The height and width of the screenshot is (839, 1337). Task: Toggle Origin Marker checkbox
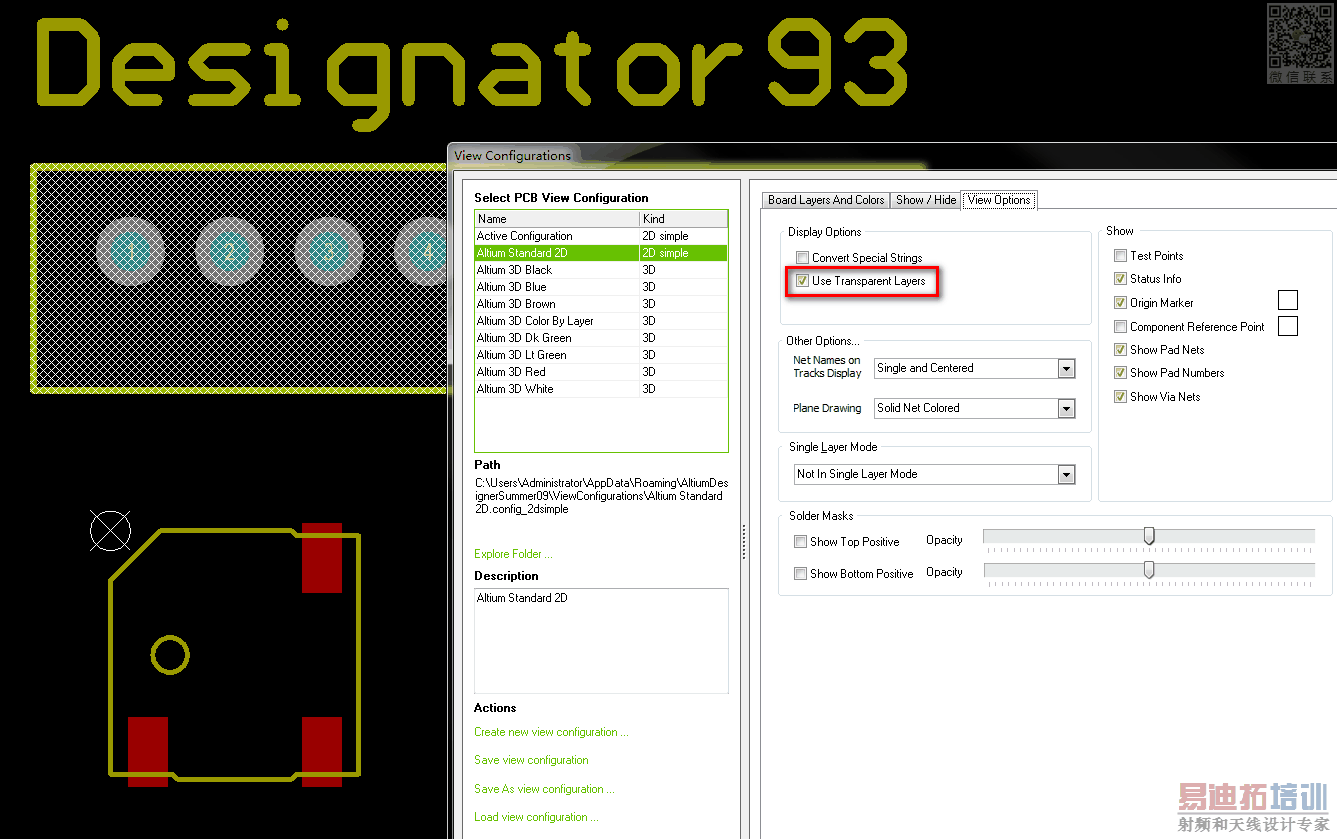[1120, 303]
